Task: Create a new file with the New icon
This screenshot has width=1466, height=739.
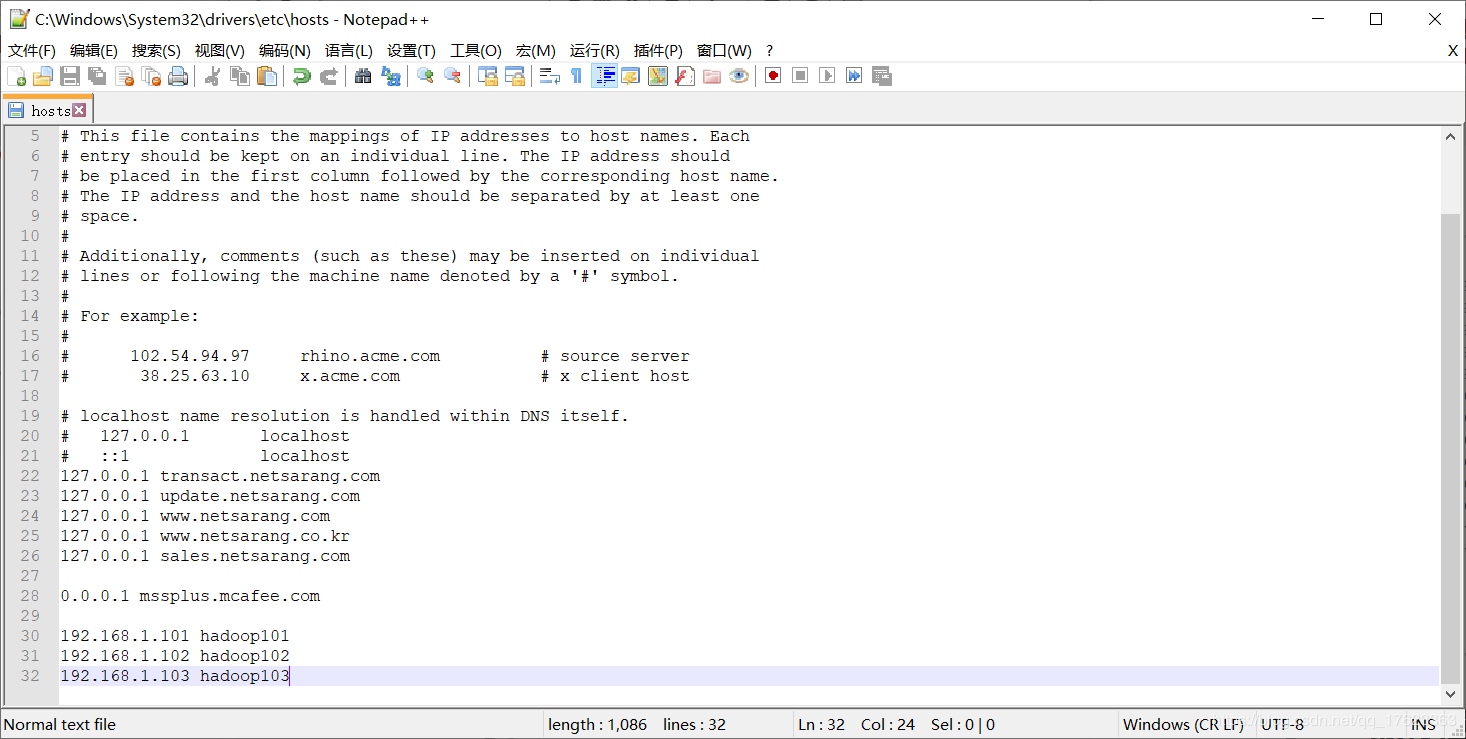Action: [16, 76]
